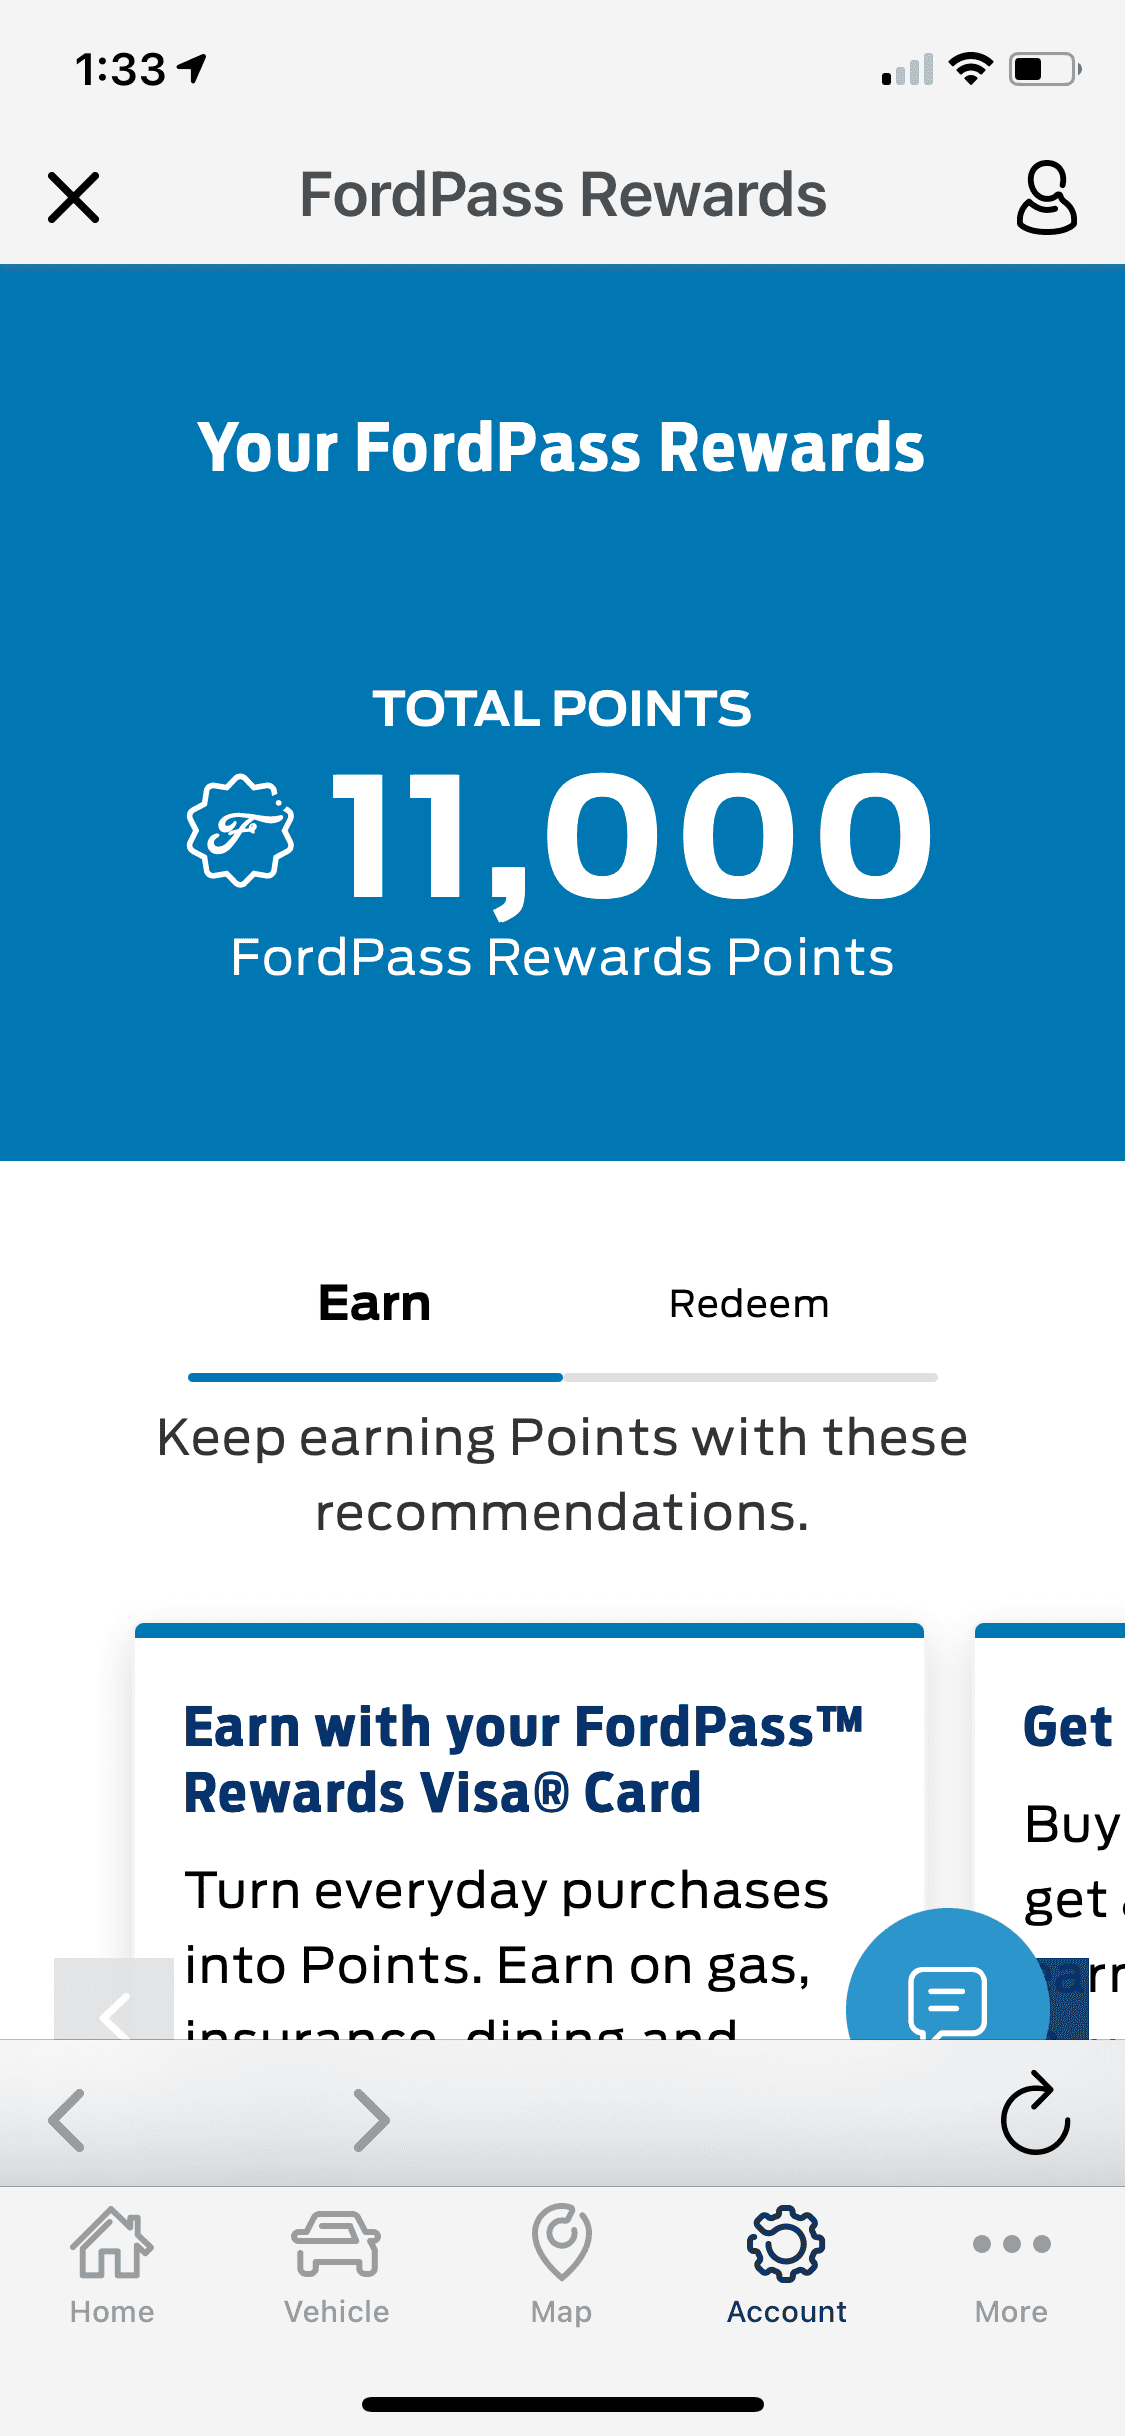This screenshot has height=2436, width=1125.
Task: Stay on the Earn tab
Action: click(x=374, y=1302)
